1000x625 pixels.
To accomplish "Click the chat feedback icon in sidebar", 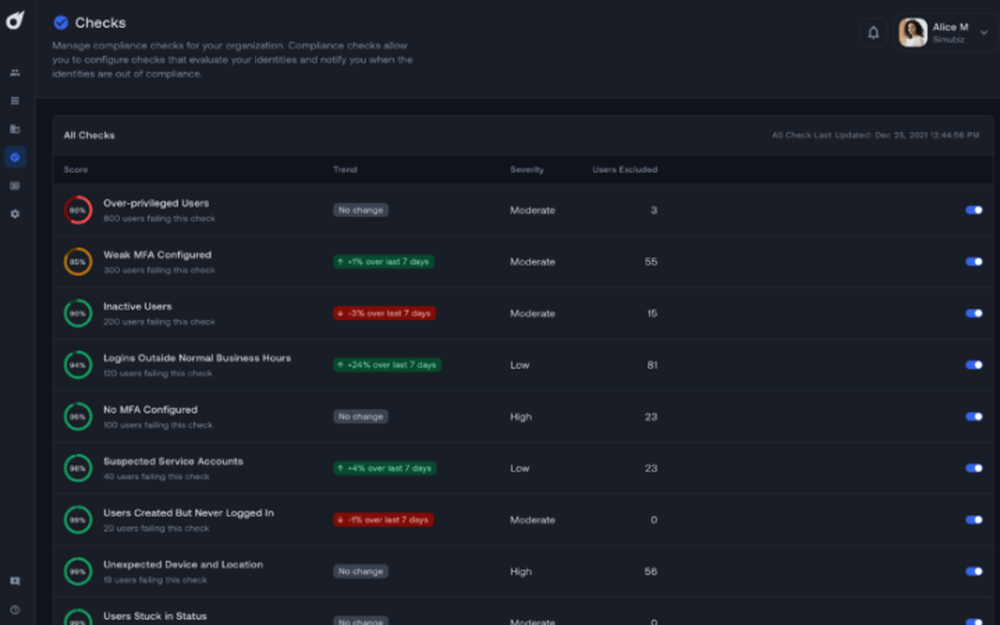I will pos(15,581).
